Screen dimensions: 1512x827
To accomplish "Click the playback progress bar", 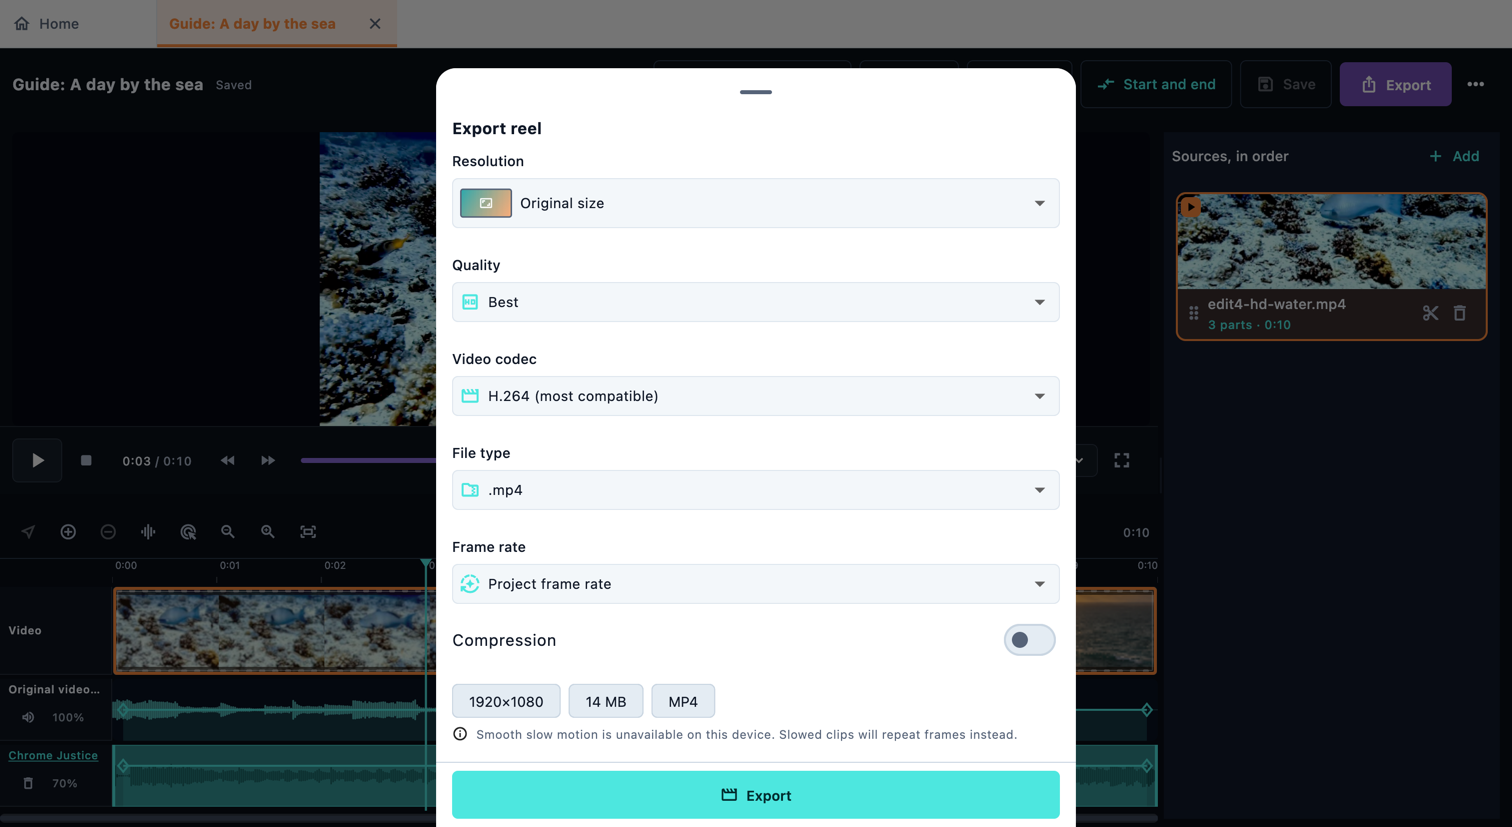I will coord(368,461).
